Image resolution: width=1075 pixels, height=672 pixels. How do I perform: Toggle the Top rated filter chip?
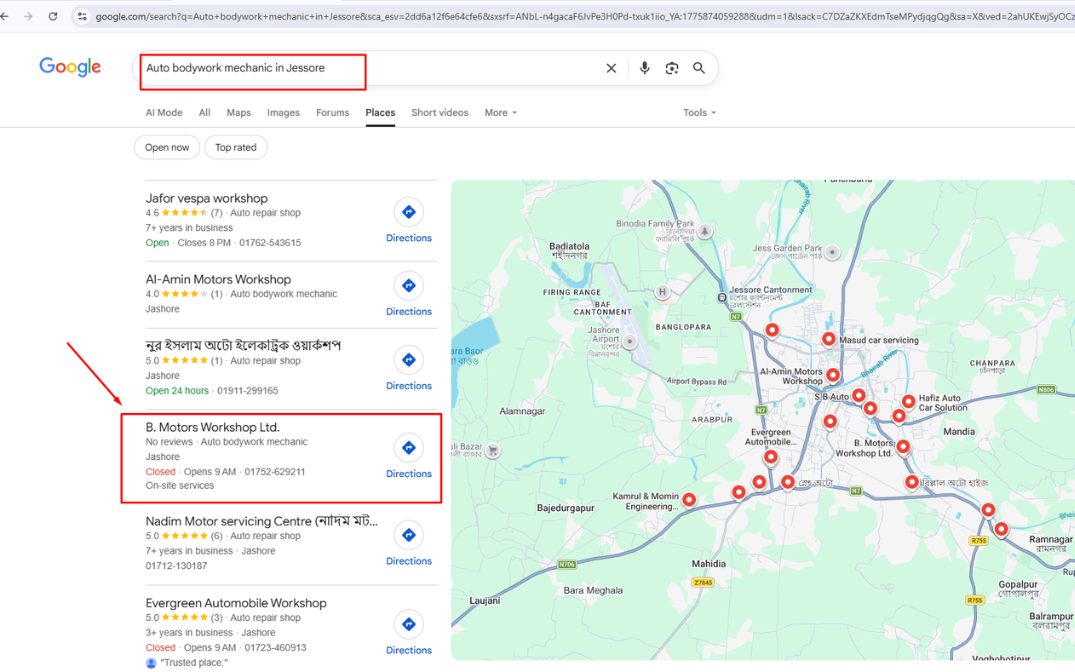236,147
